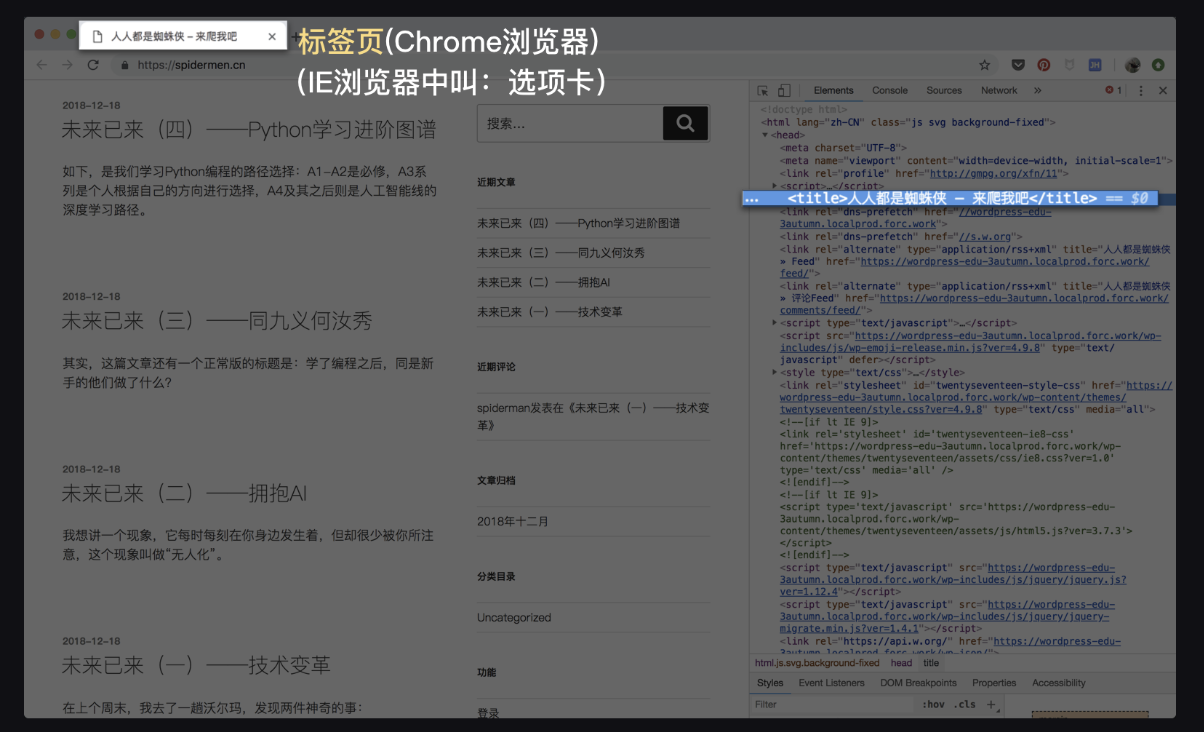Open the Chrome profile avatar
This screenshot has height=732, width=1204.
[1133, 65]
